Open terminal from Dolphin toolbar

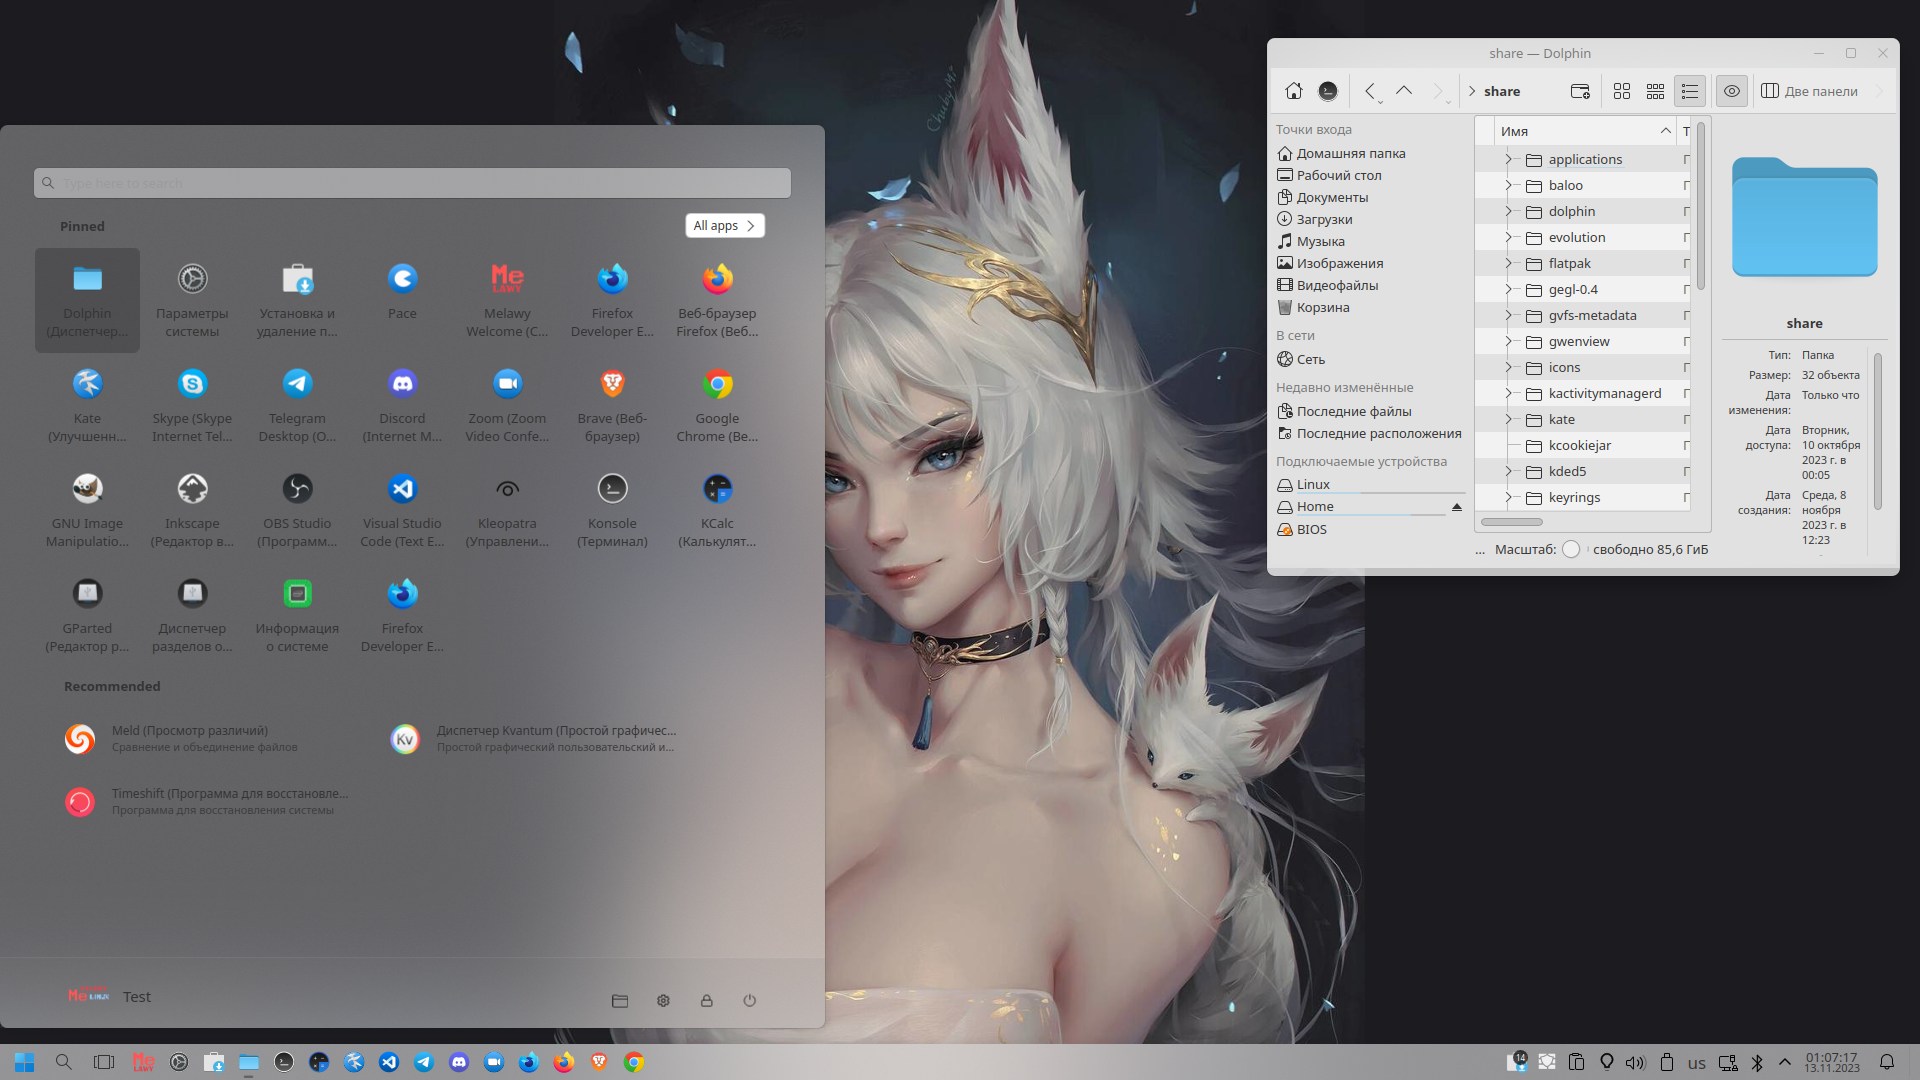[1328, 91]
